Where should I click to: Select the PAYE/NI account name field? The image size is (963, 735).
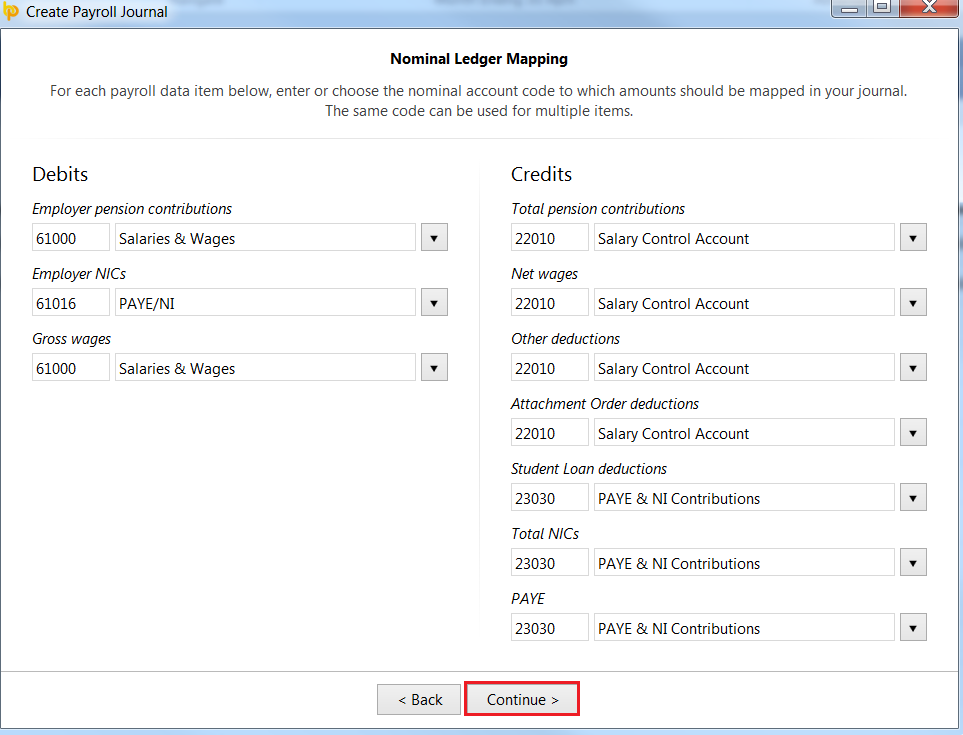(265, 303)
